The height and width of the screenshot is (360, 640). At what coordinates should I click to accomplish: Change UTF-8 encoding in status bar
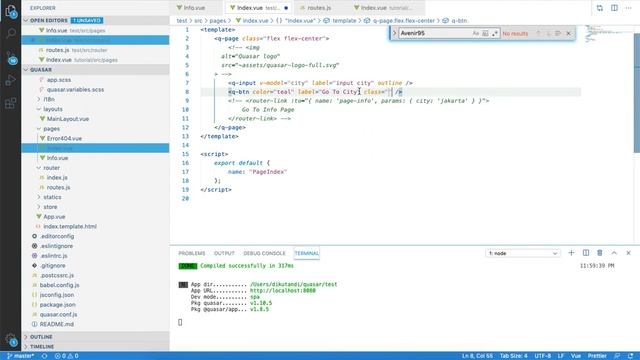[542, 356]
